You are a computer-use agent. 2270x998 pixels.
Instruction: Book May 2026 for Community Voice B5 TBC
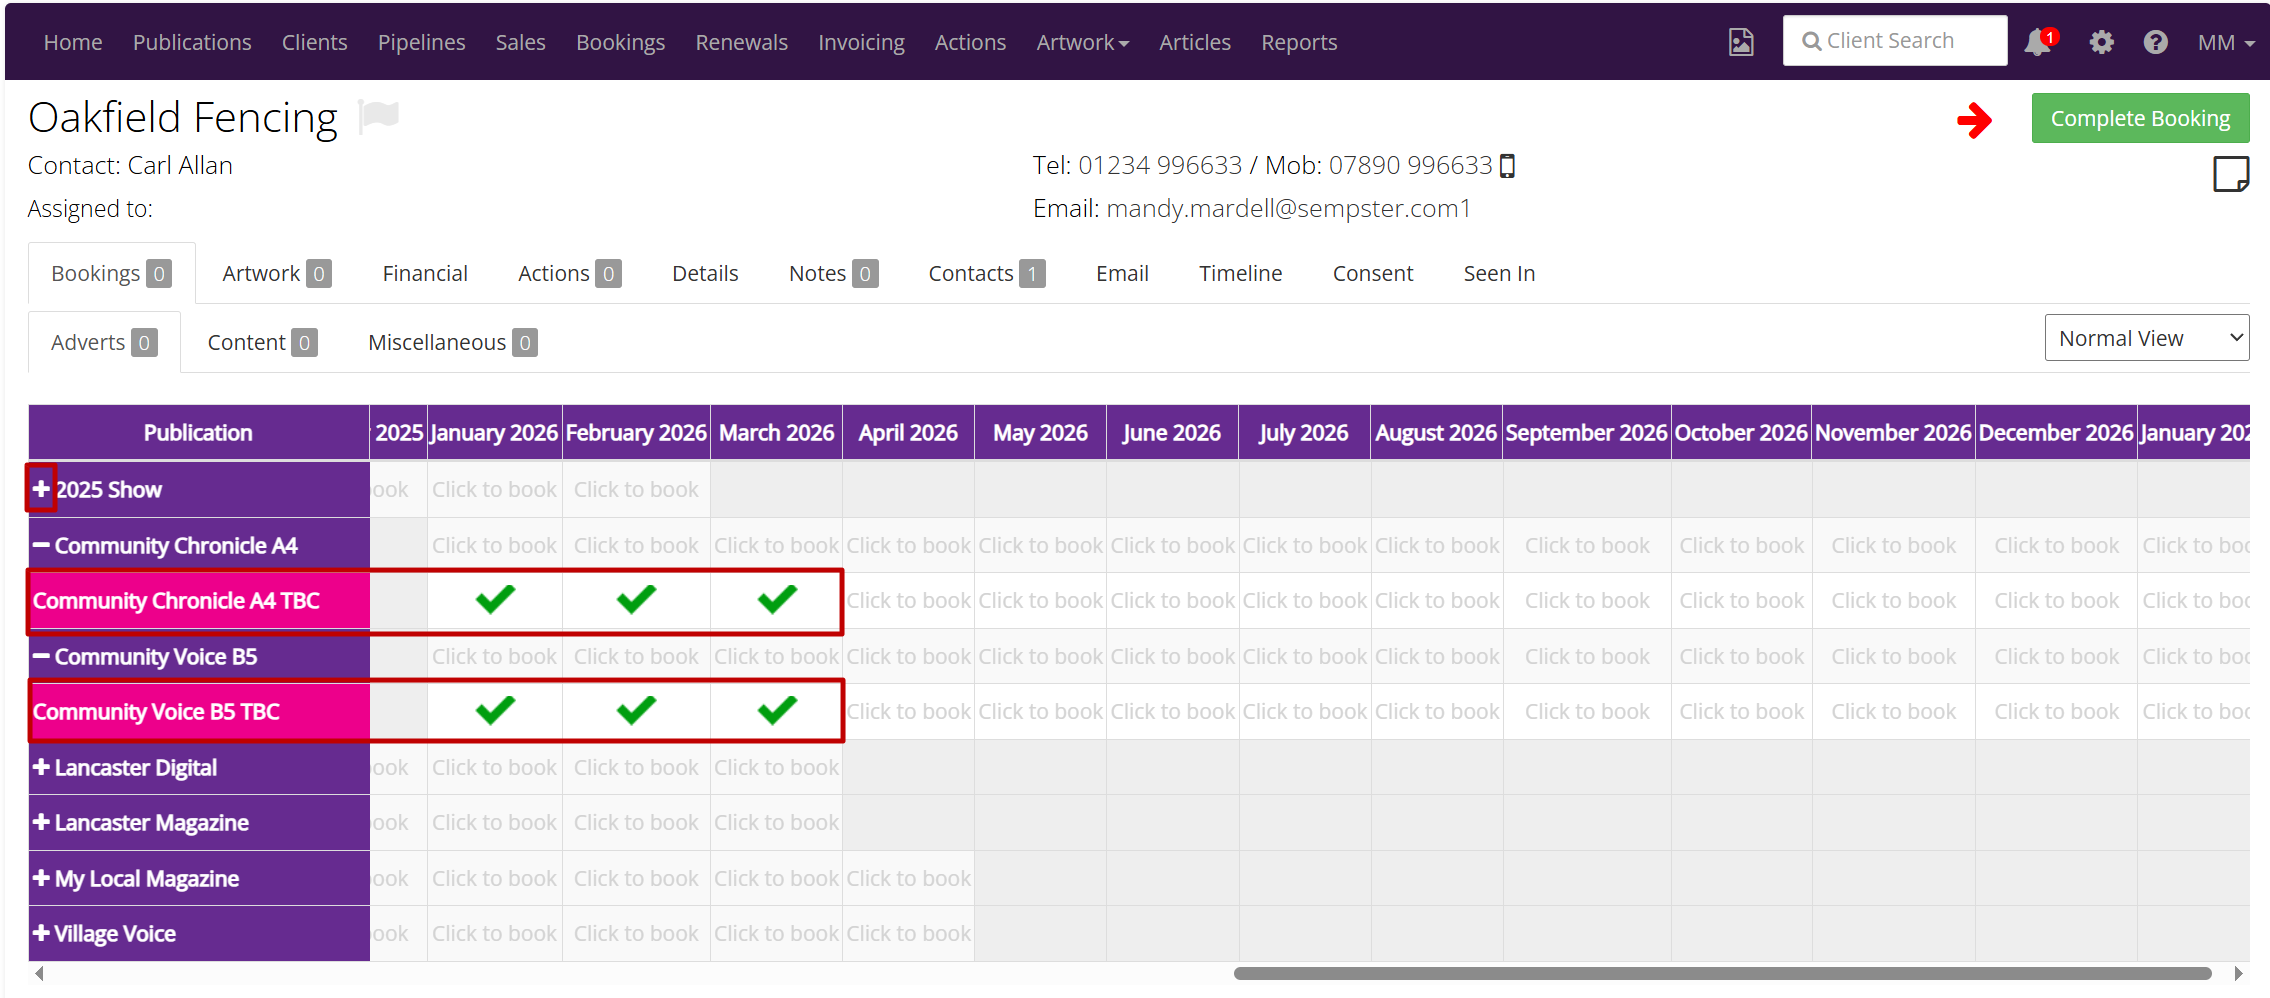pos(1040,711)
